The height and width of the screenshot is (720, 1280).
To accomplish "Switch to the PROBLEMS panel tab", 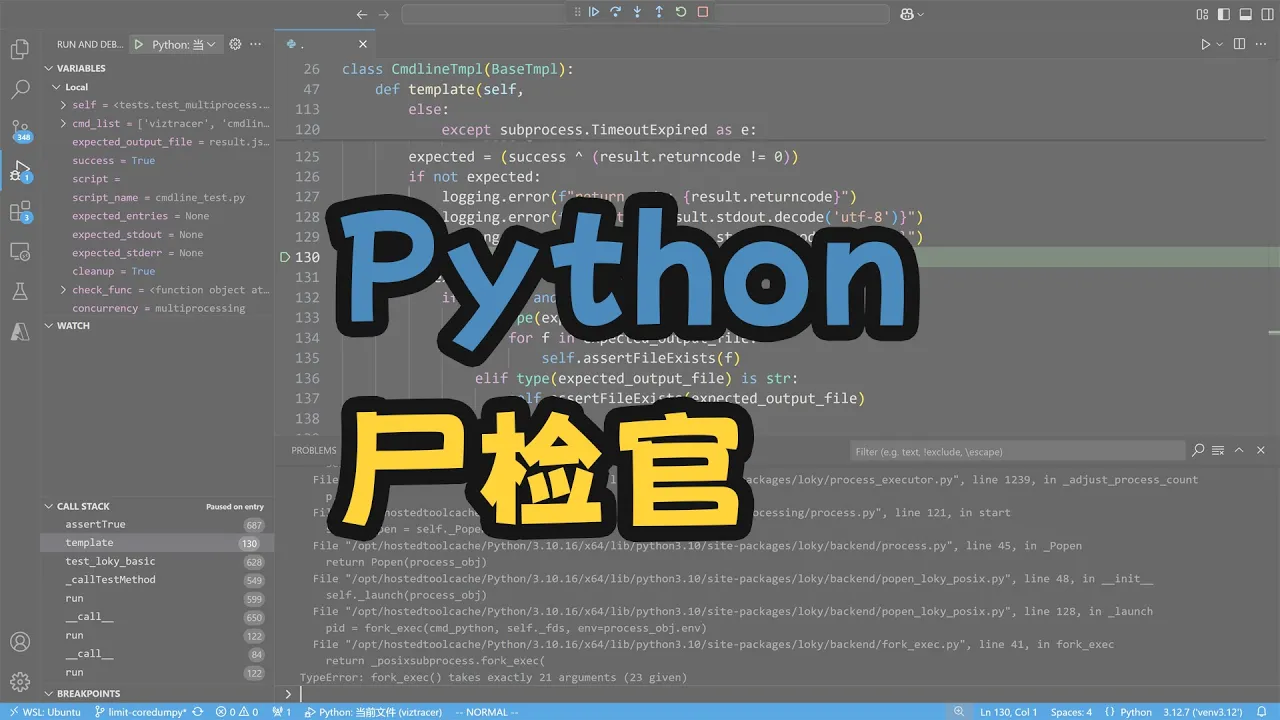I will click(314, 450).
